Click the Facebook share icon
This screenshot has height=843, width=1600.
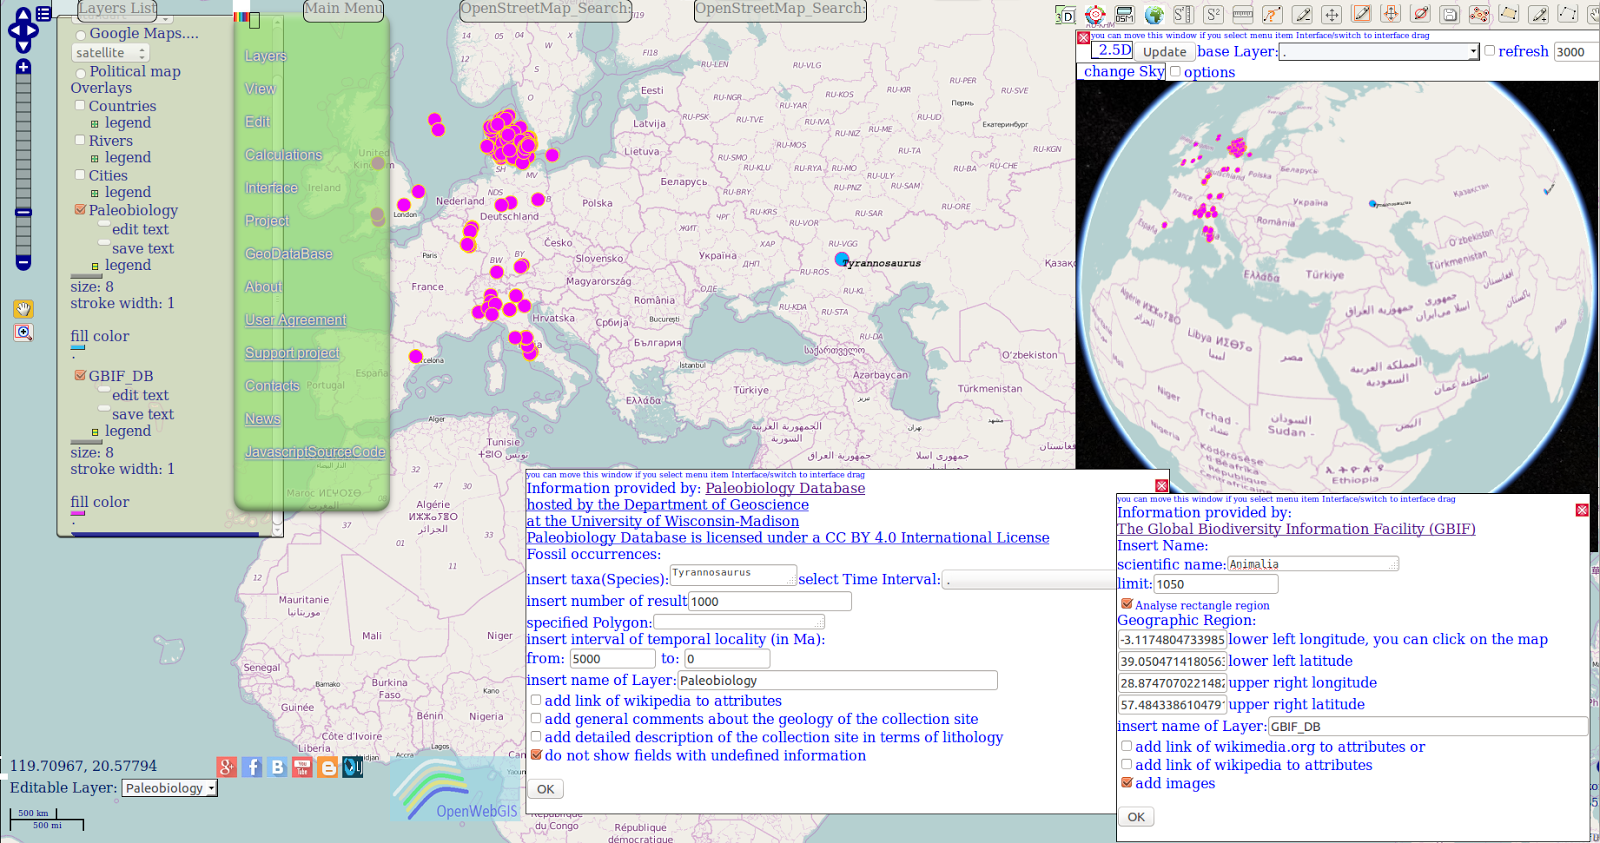tap(252, 767)
